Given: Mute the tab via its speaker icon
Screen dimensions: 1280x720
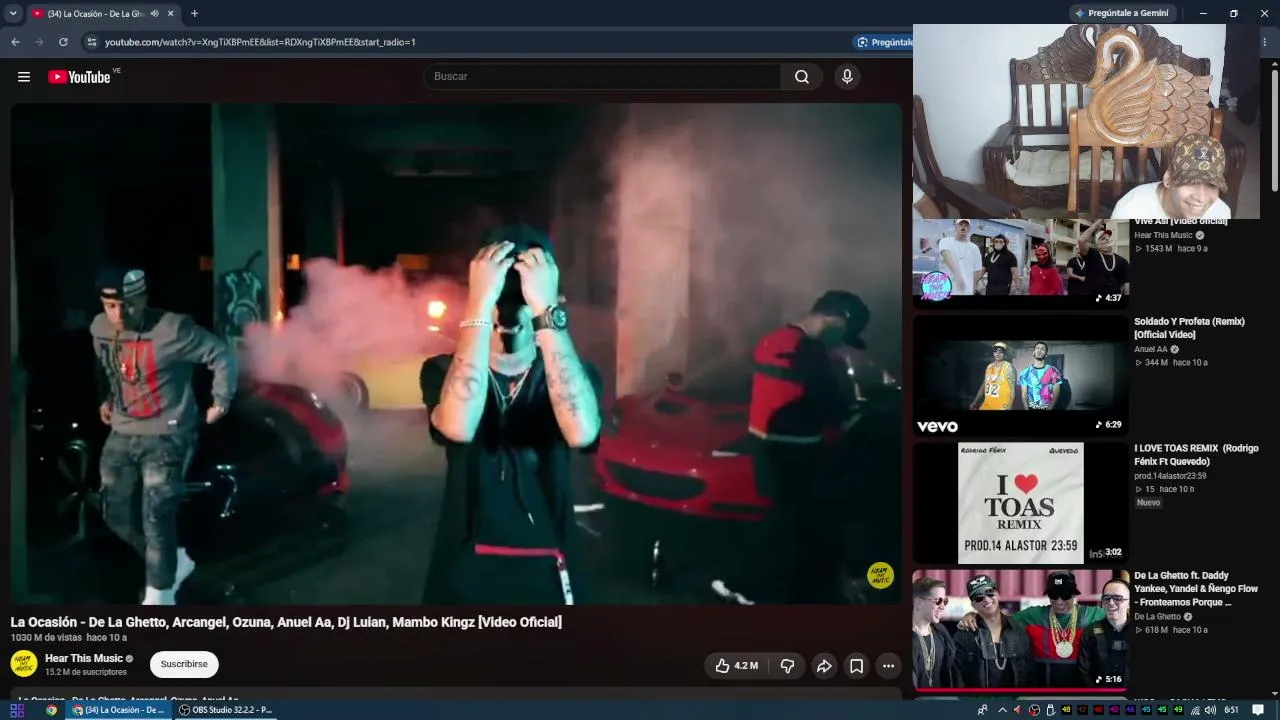Looking at the screenshot, I should point(154,14).
